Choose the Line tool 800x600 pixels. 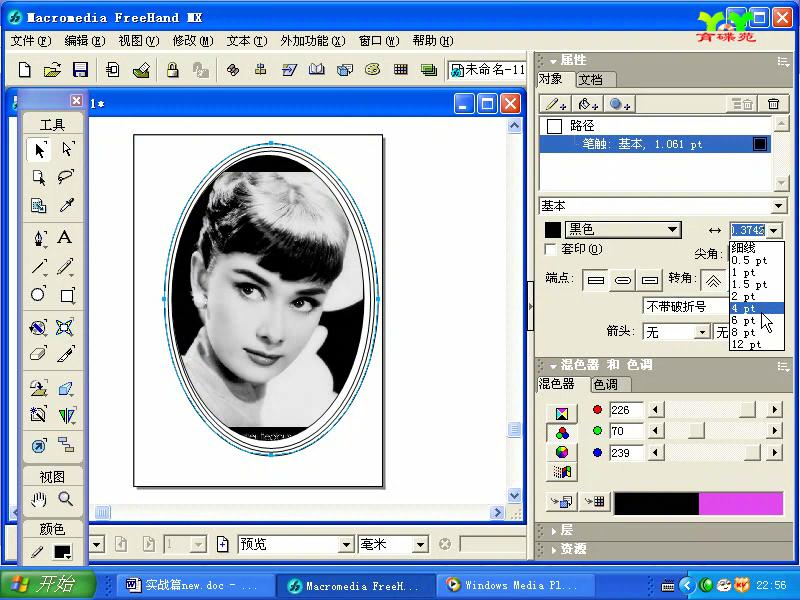pos(39,266)
